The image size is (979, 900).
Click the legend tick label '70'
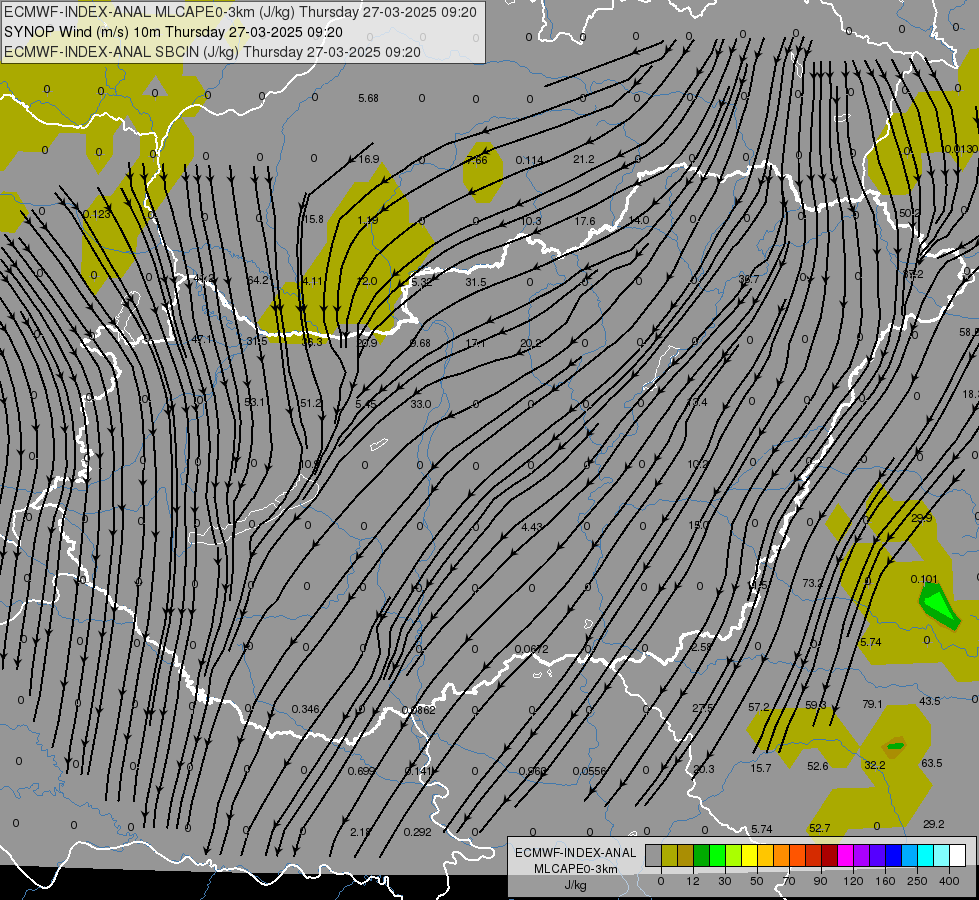(789, 881)
